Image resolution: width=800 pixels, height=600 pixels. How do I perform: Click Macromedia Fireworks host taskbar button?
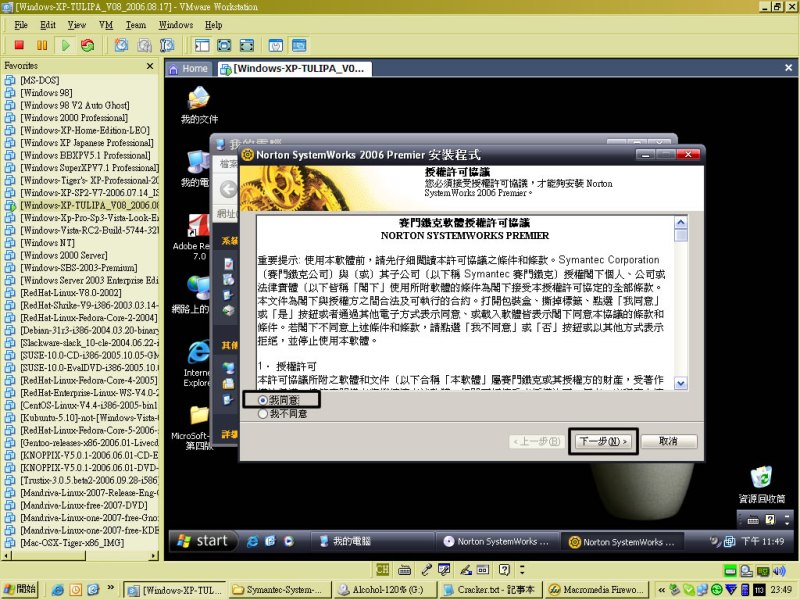point(597,589)
